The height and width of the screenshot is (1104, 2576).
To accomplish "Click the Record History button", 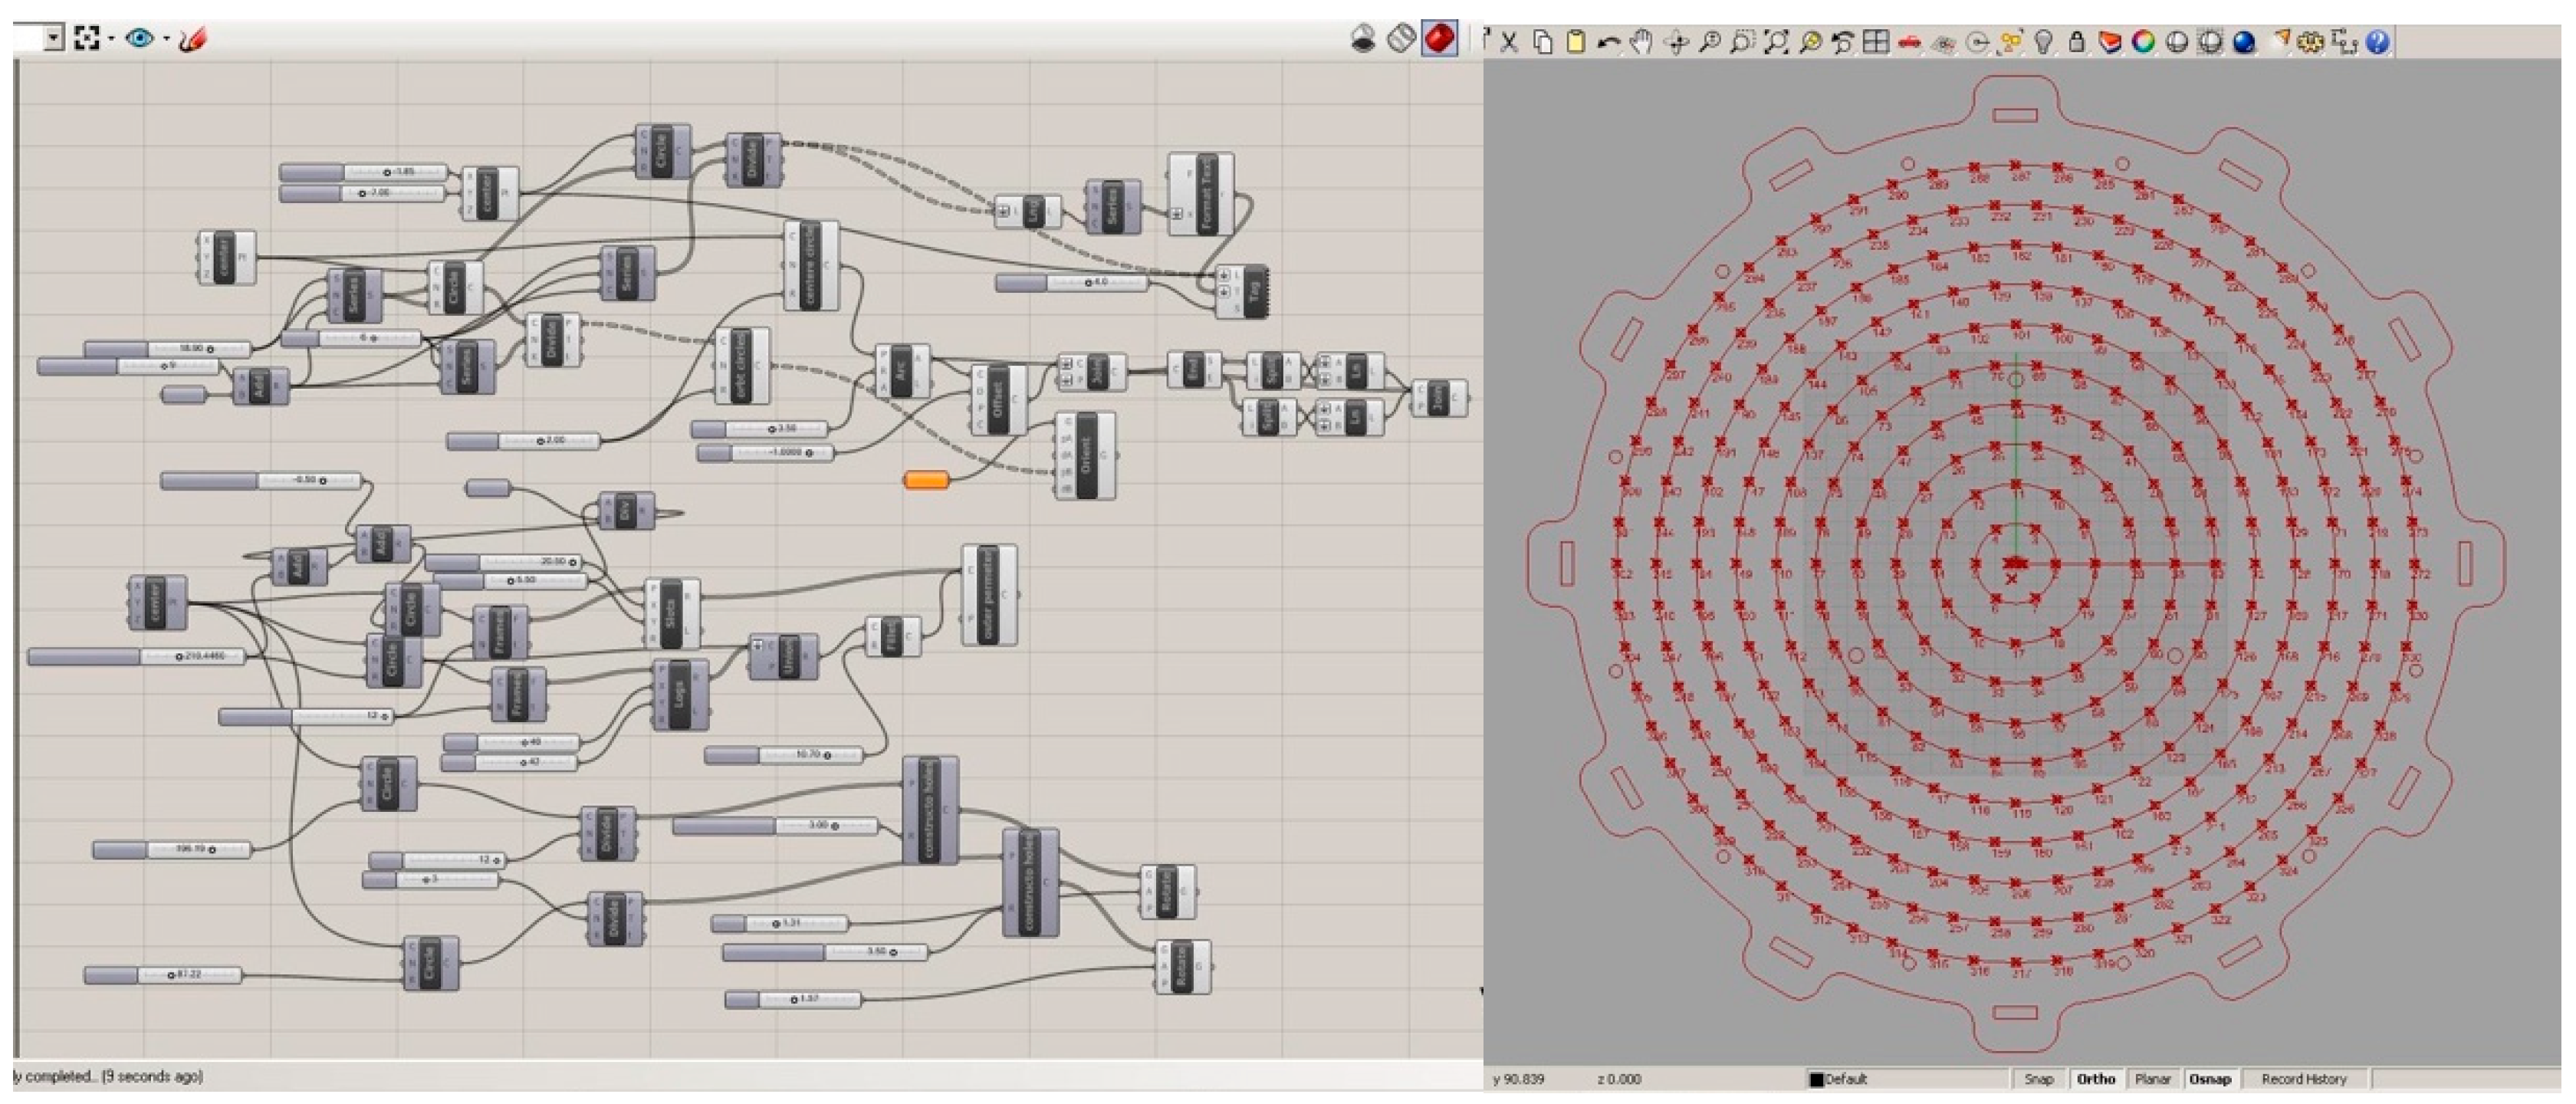I will 2303,1079.
